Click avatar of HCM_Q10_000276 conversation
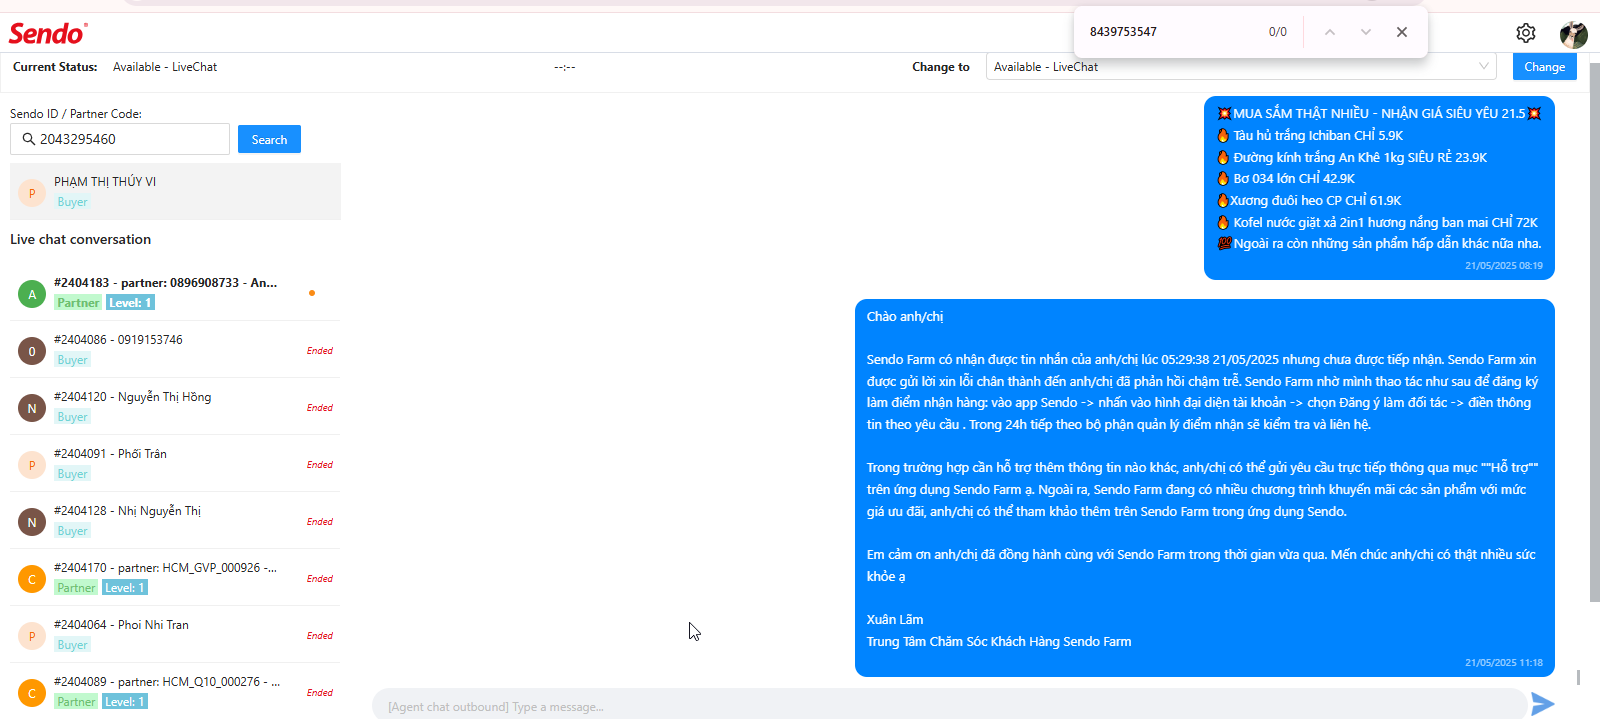This screenshot has height=719, width=1600. click(32, 693)
